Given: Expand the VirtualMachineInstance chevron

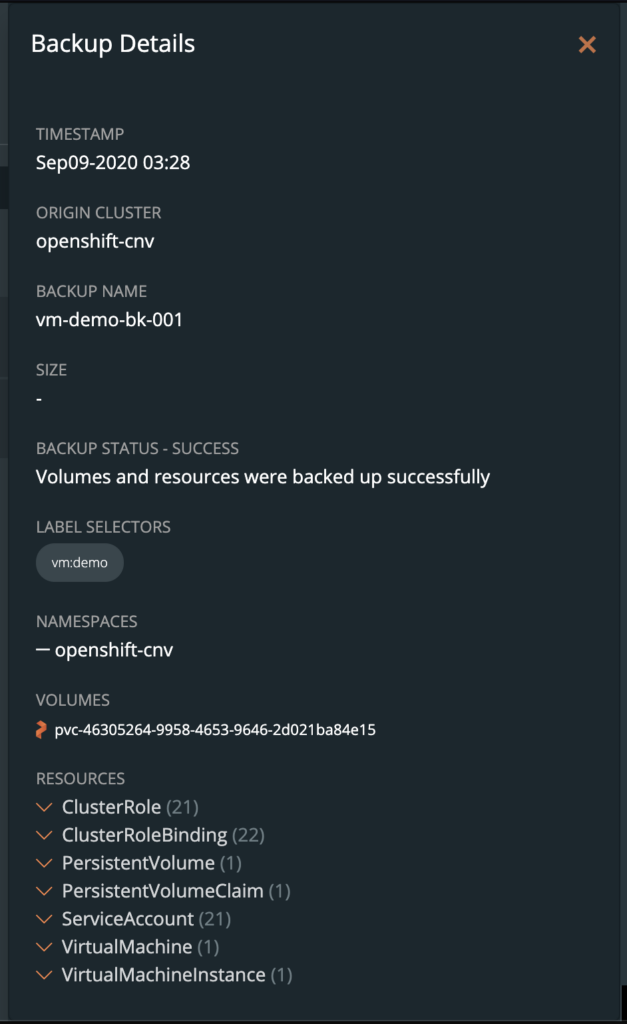Looking at the screenshot, I should [x=44, y=975].
